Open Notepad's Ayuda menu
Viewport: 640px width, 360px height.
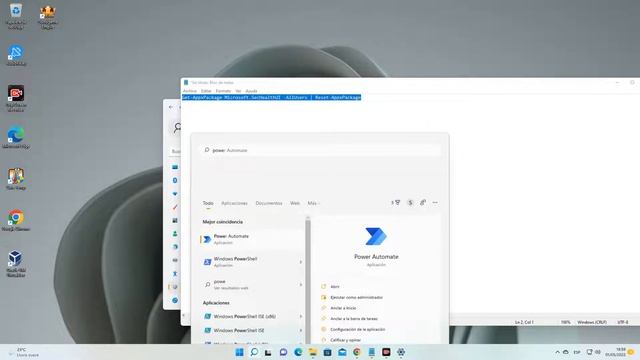click(x=251, y=91)
